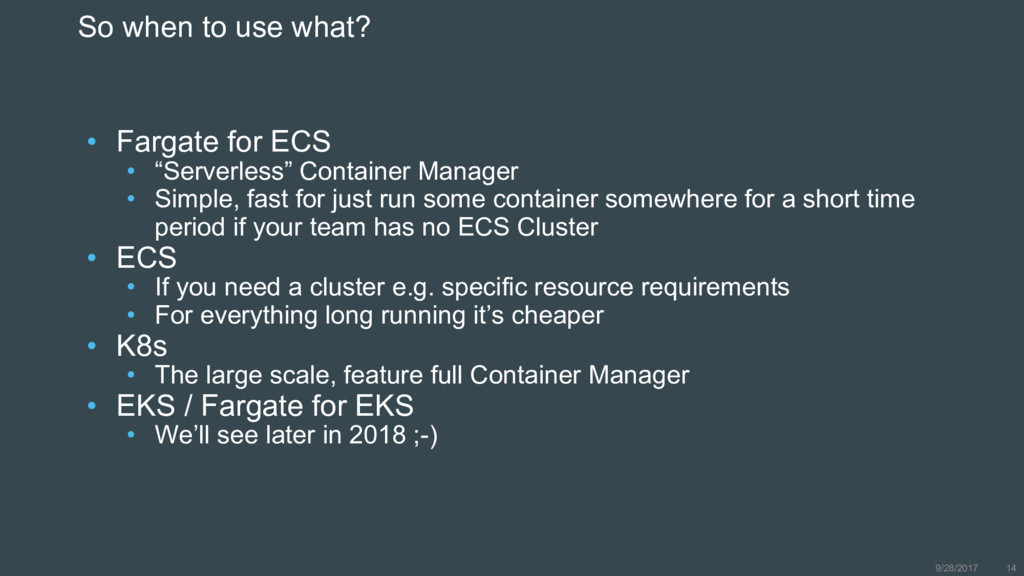This screenshot has width=1024, height=576.
Task: Click the 9/28/2017 date in the footer
Action: click(x=956, y=568)
